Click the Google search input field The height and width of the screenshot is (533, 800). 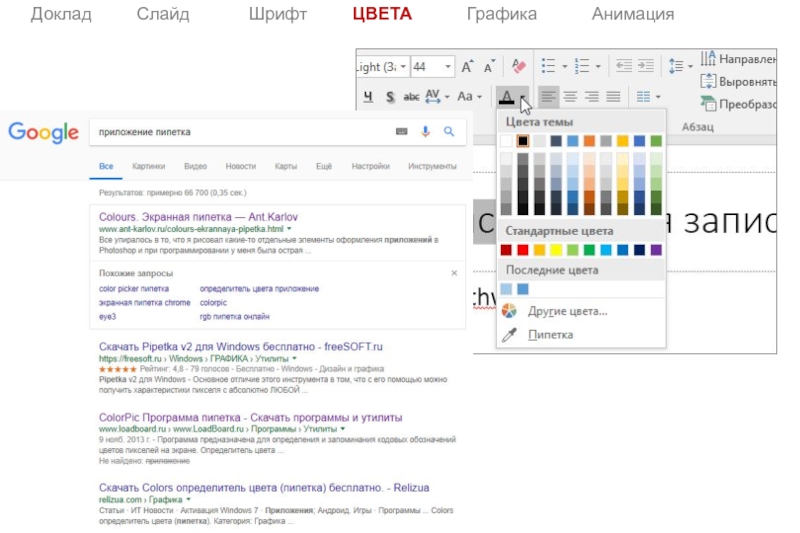(240, 131)
